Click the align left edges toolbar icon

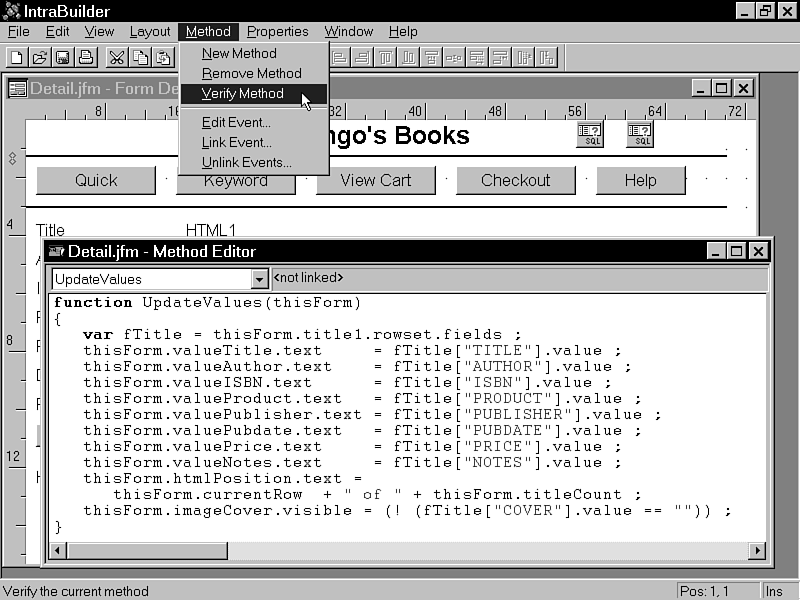pos(339,57)
